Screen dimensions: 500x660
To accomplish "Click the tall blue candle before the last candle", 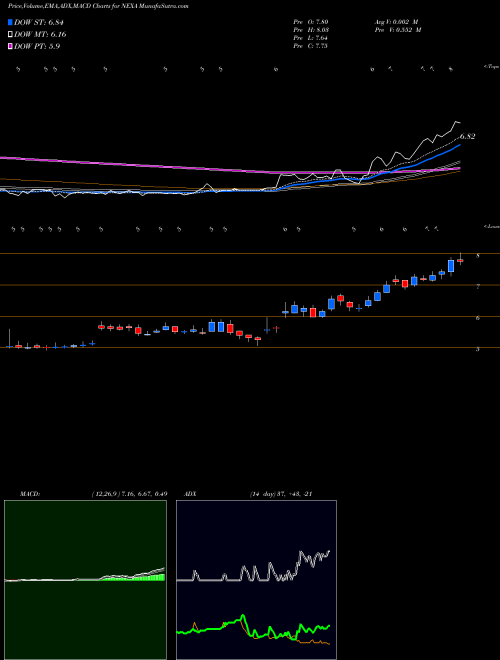I will coord(451,266).
